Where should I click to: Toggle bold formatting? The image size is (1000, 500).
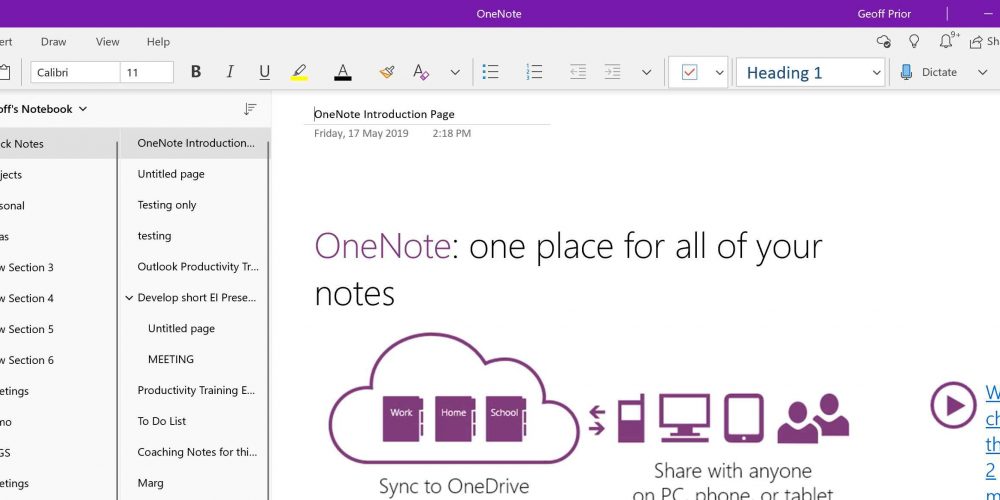[196, 72]
